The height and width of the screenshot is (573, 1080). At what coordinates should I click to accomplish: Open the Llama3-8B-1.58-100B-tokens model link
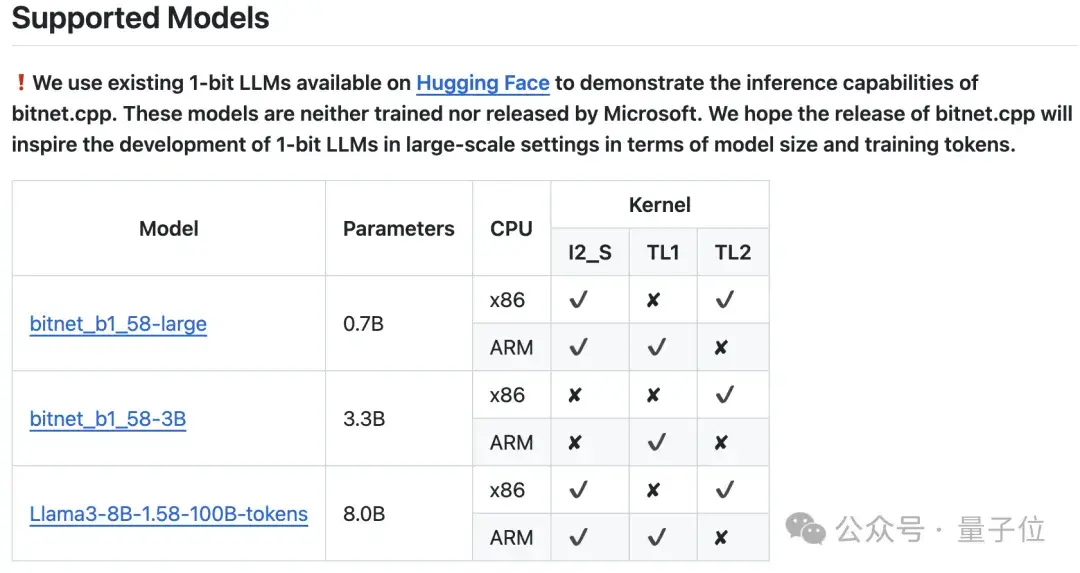[x=169, y=514]
